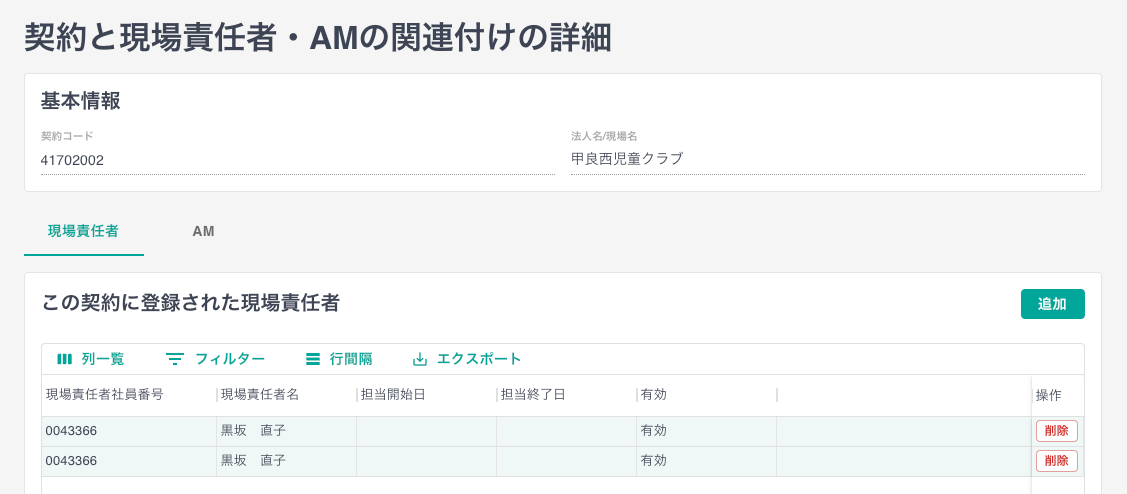Sort by 担当開始日 column header
The width and height of the screenshot is (1127, 494).
pos(394,395)
